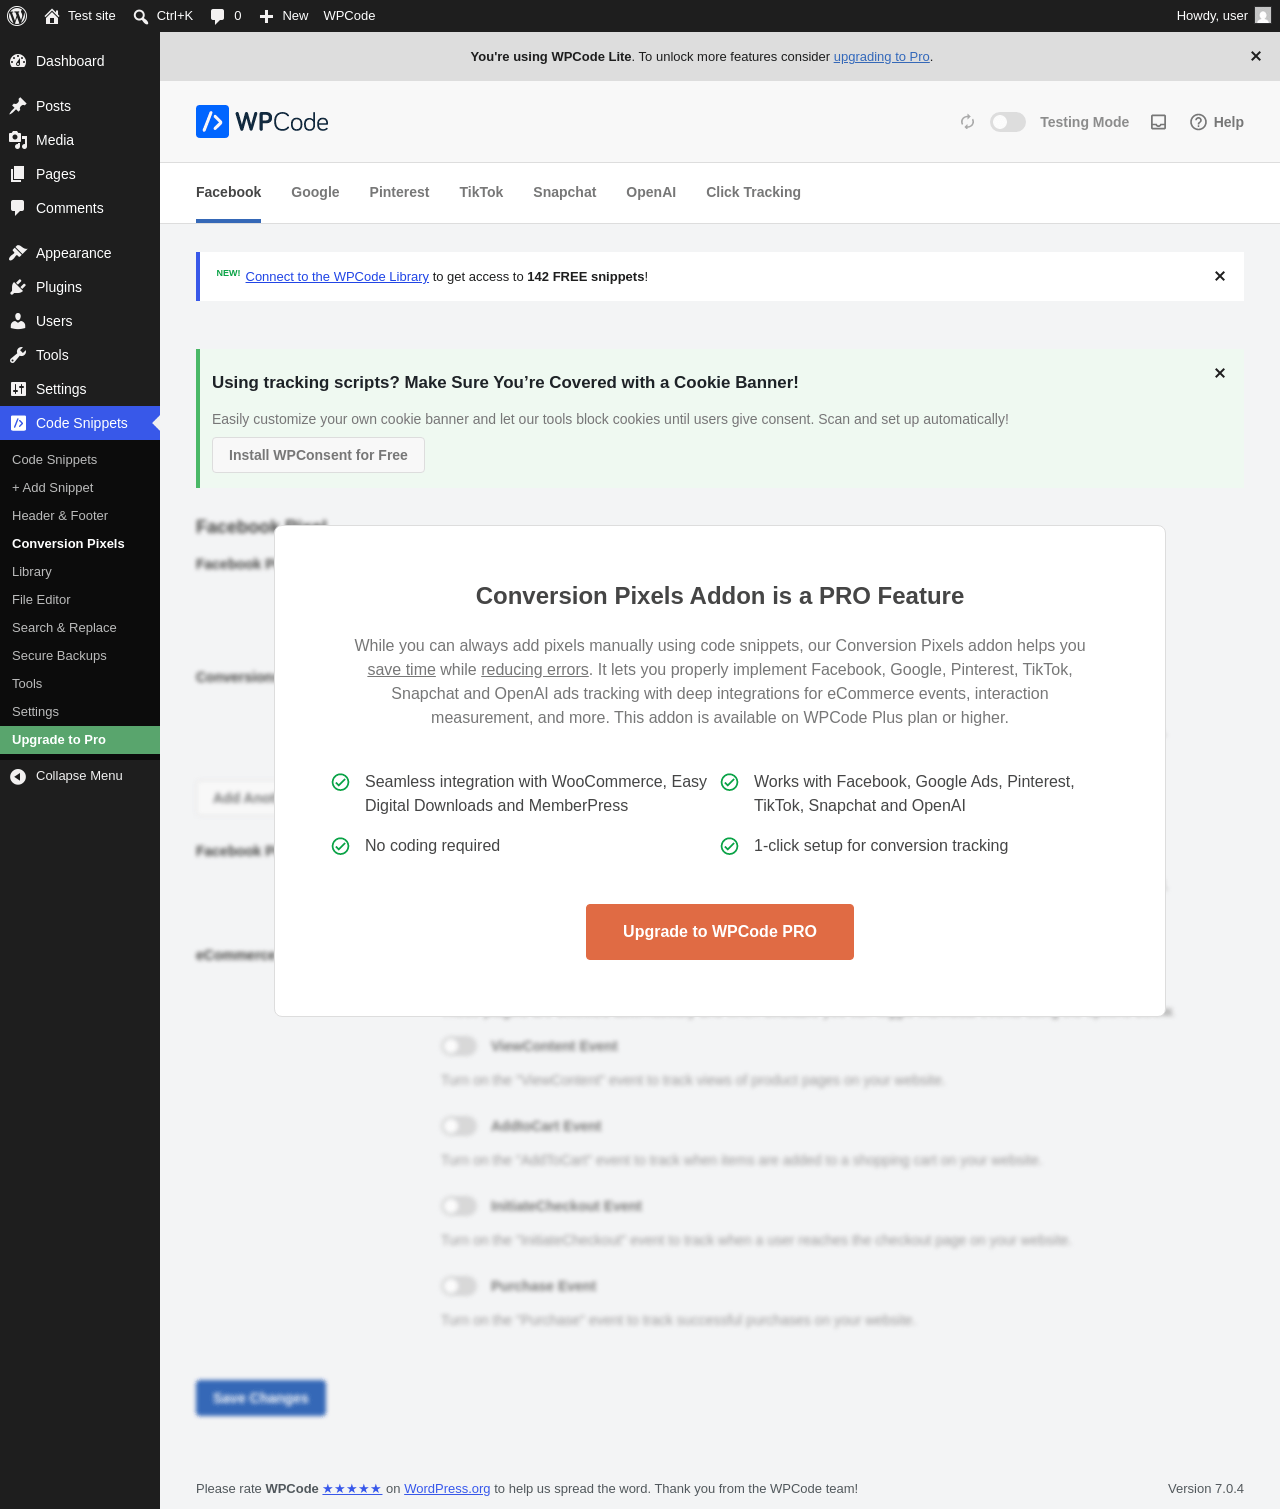The image size is (1280, 1509).
Task: Switch to the Click Tracking tab
Action: click(x=753, y=192)
